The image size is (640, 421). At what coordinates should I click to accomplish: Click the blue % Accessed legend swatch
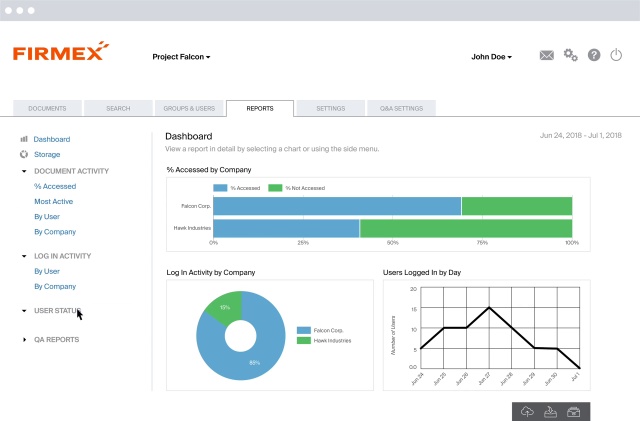(220, 188)
